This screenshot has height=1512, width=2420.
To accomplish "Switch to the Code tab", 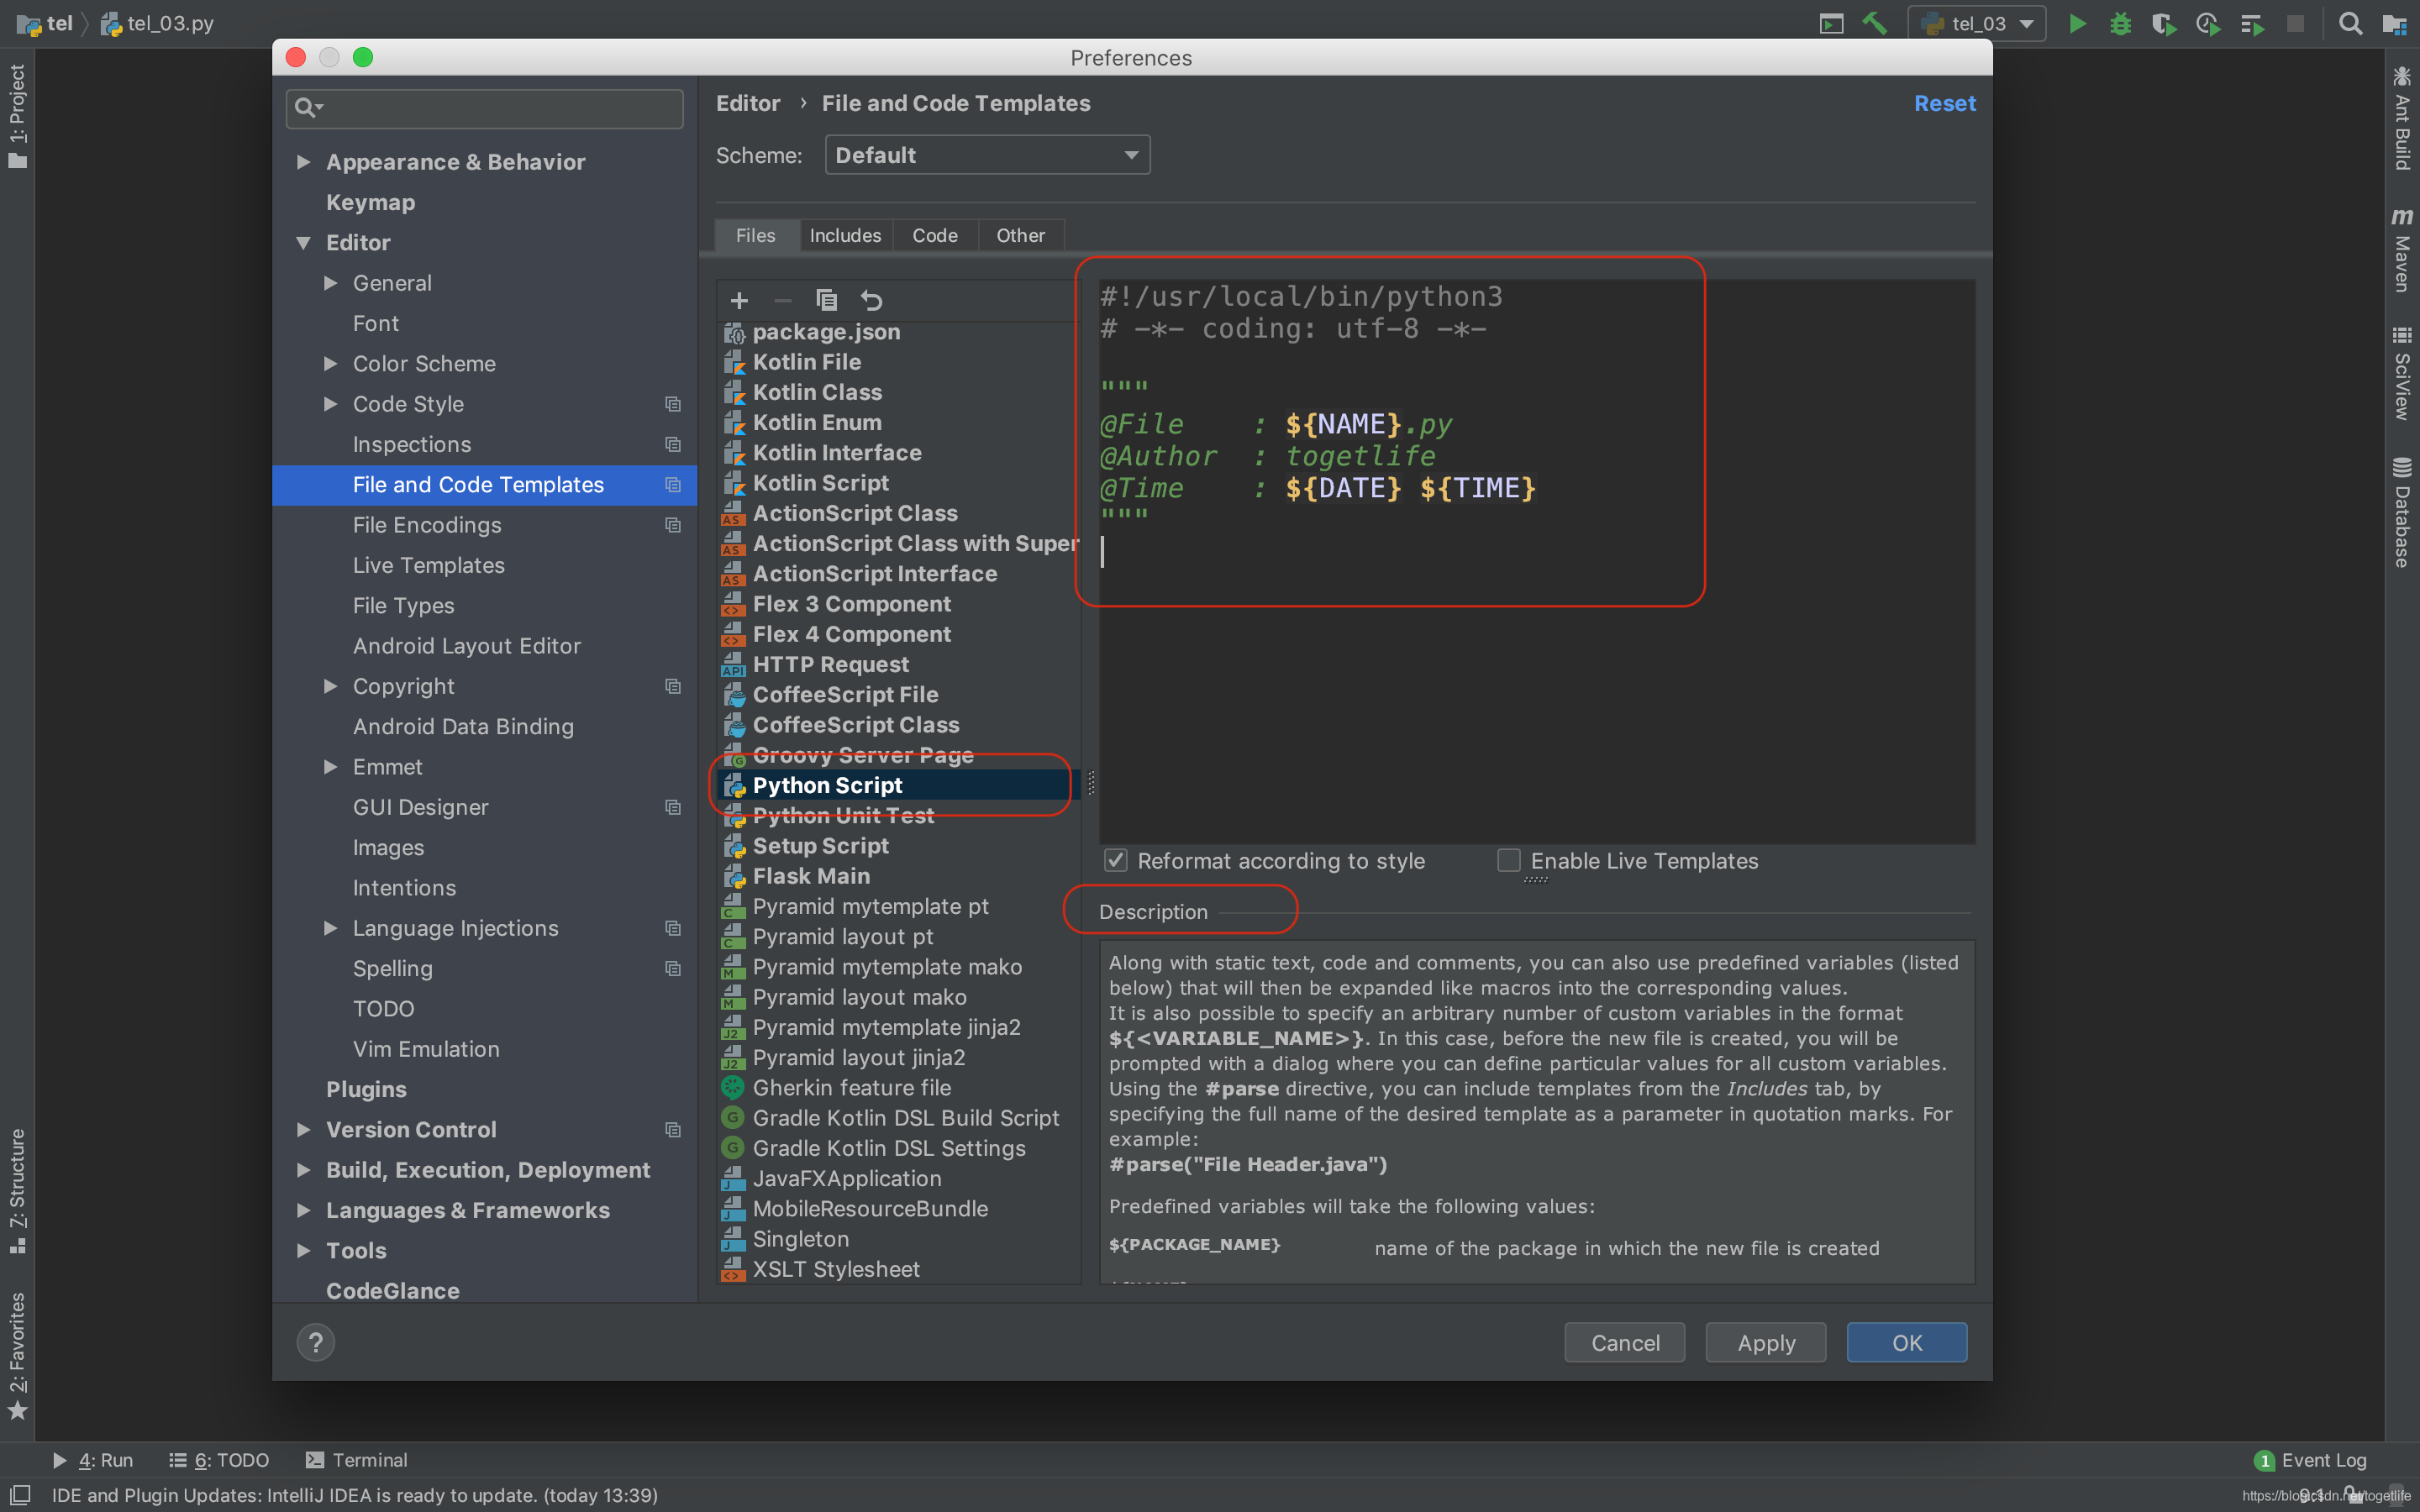I will pyautogui.click(x=935, y=235).
